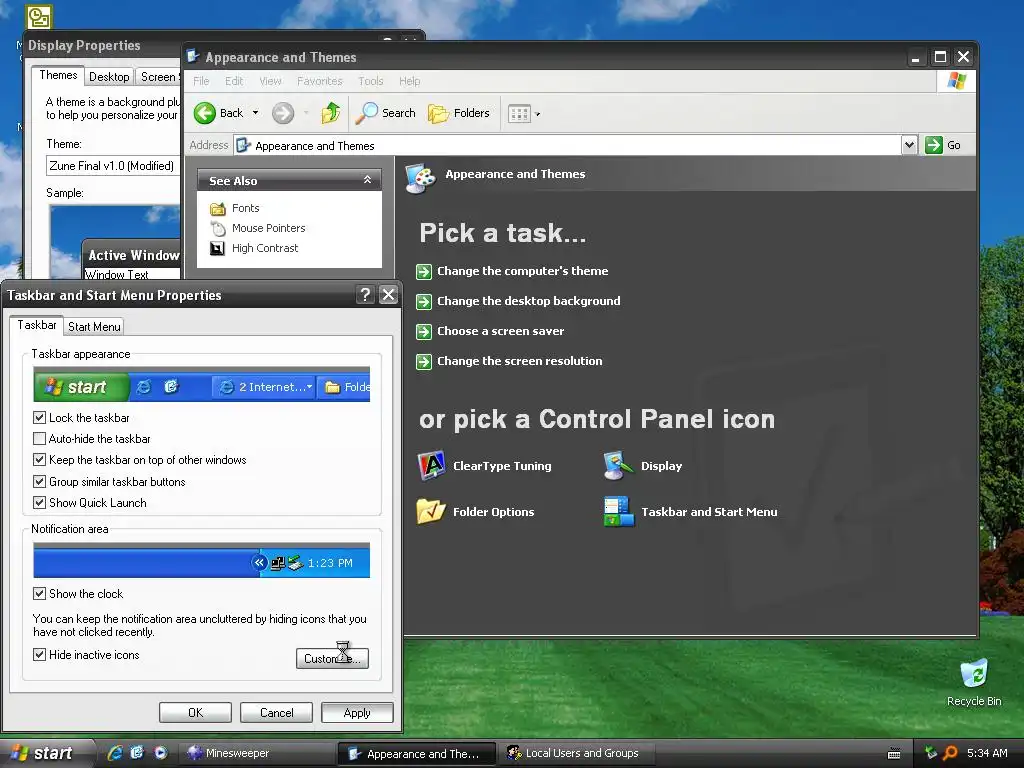Click the arrow beside Change the screen resolution
1024x768 pixels.
[424, 362]
